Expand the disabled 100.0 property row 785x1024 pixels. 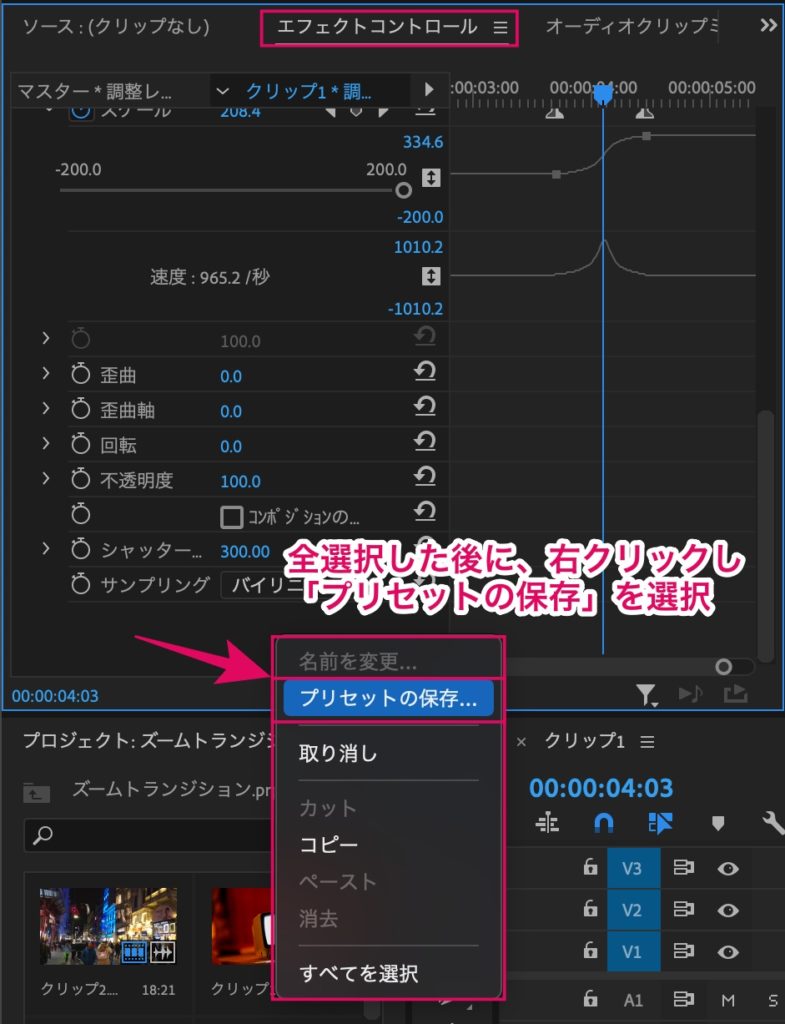(45, 338)
